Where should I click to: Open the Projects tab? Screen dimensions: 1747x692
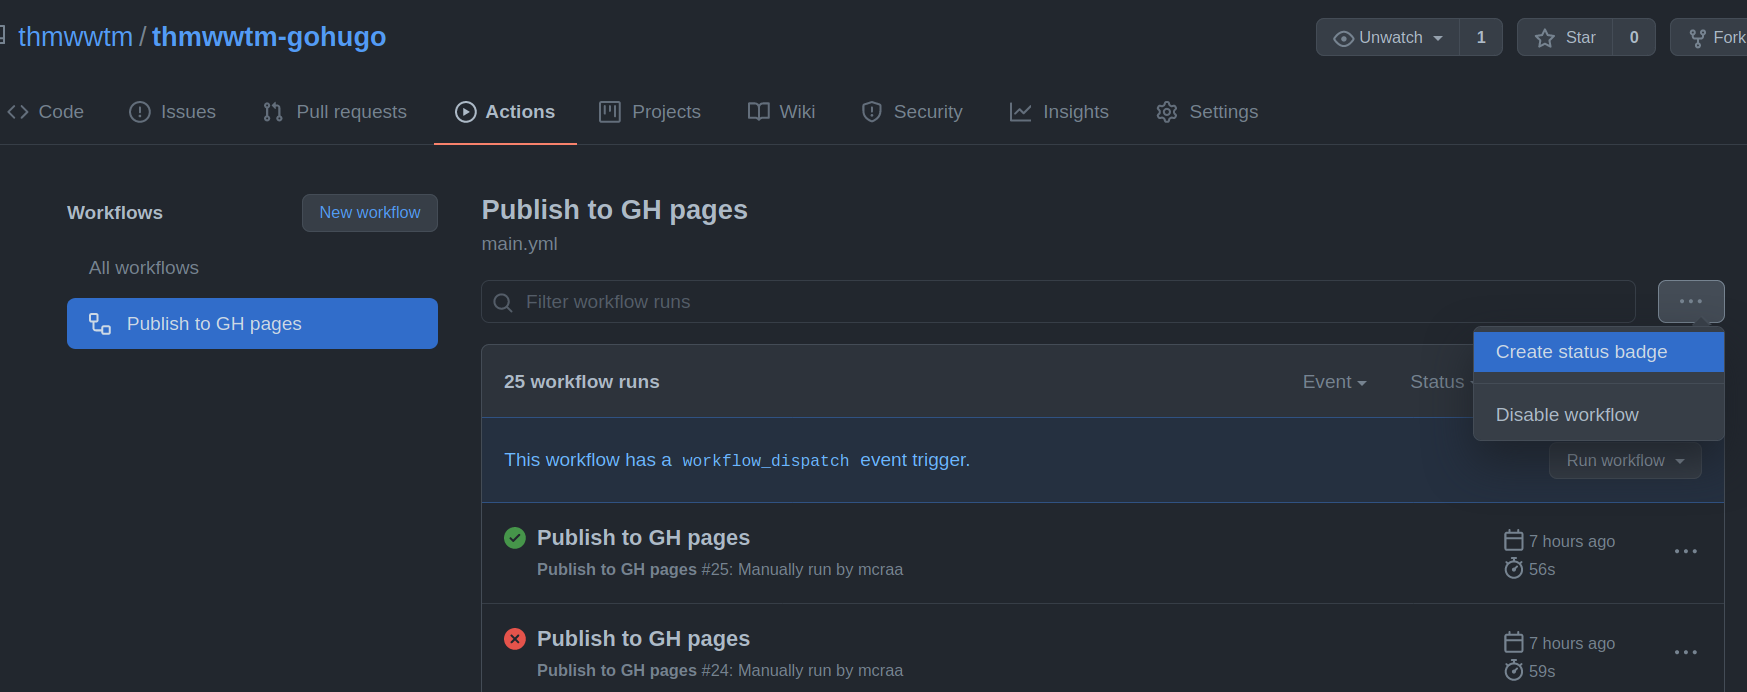(650, 112)
